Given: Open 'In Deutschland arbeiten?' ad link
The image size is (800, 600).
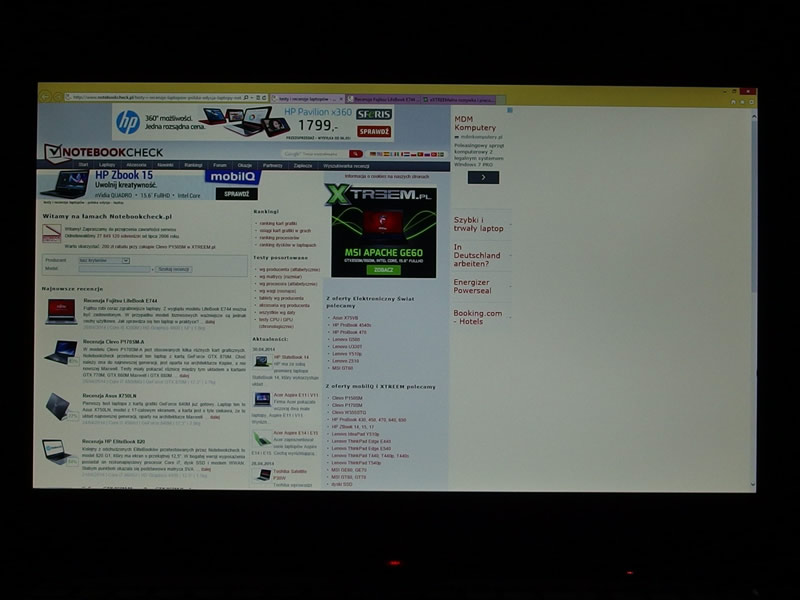Looking at the screenshot, I should point(477,255).
